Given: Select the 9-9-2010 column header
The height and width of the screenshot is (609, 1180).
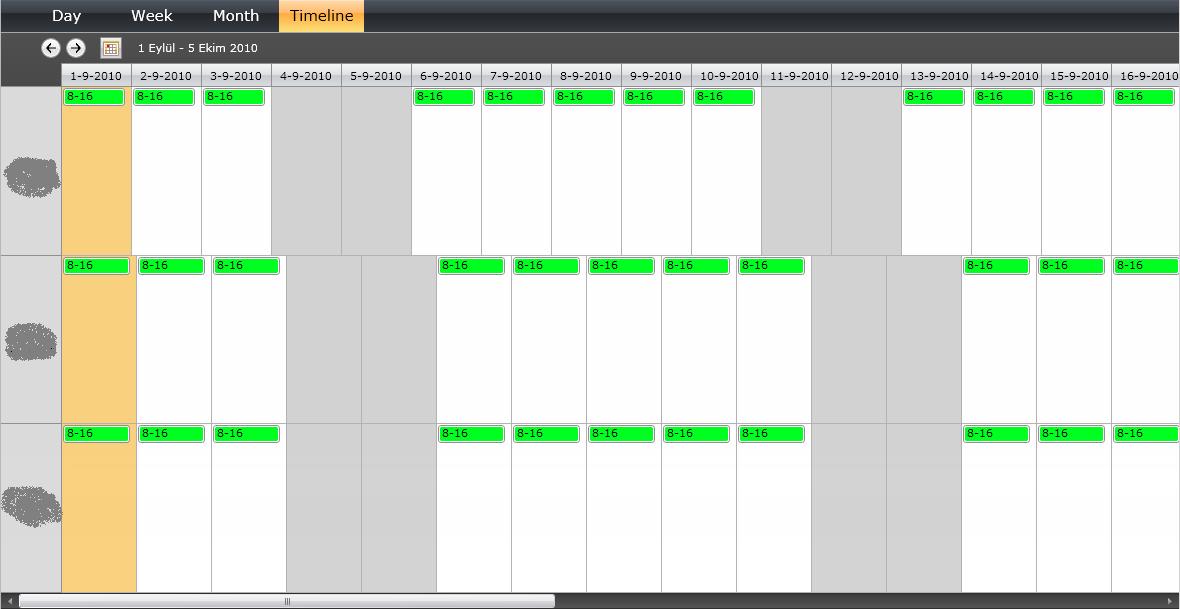Looking at the screenshot, I should coord(656,75).
